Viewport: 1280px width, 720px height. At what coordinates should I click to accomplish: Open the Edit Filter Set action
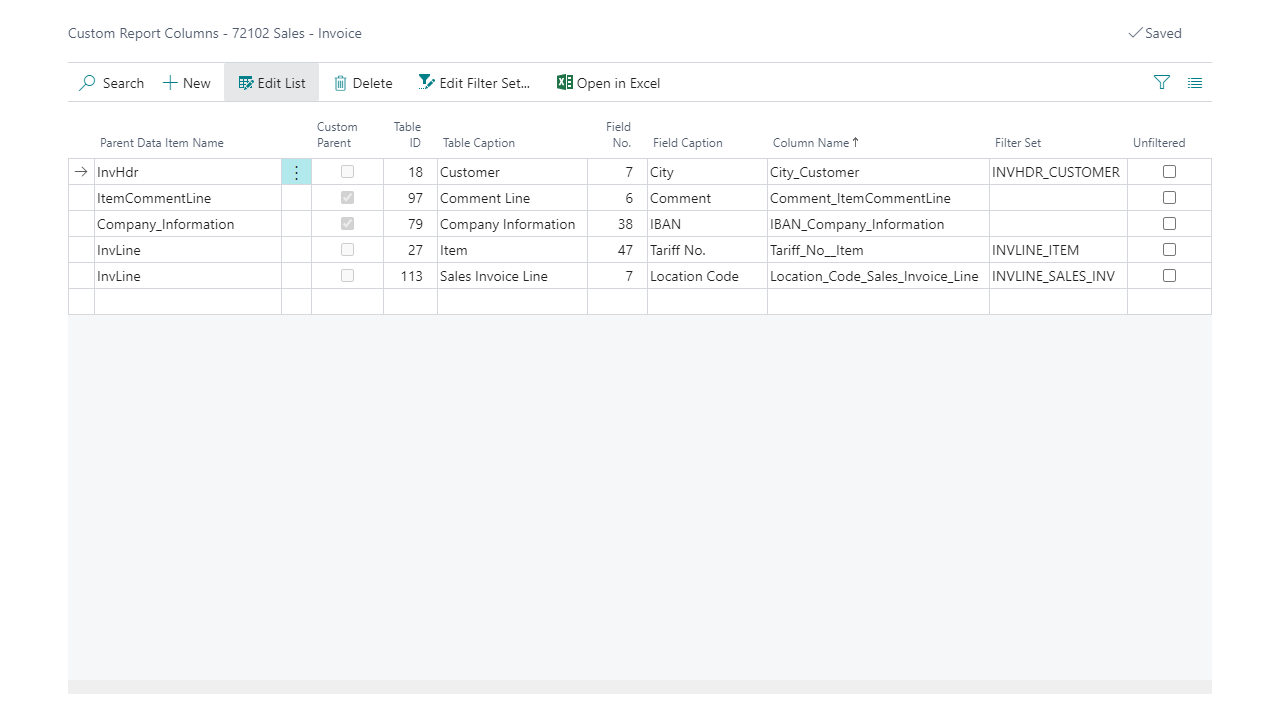coord(474,83)
